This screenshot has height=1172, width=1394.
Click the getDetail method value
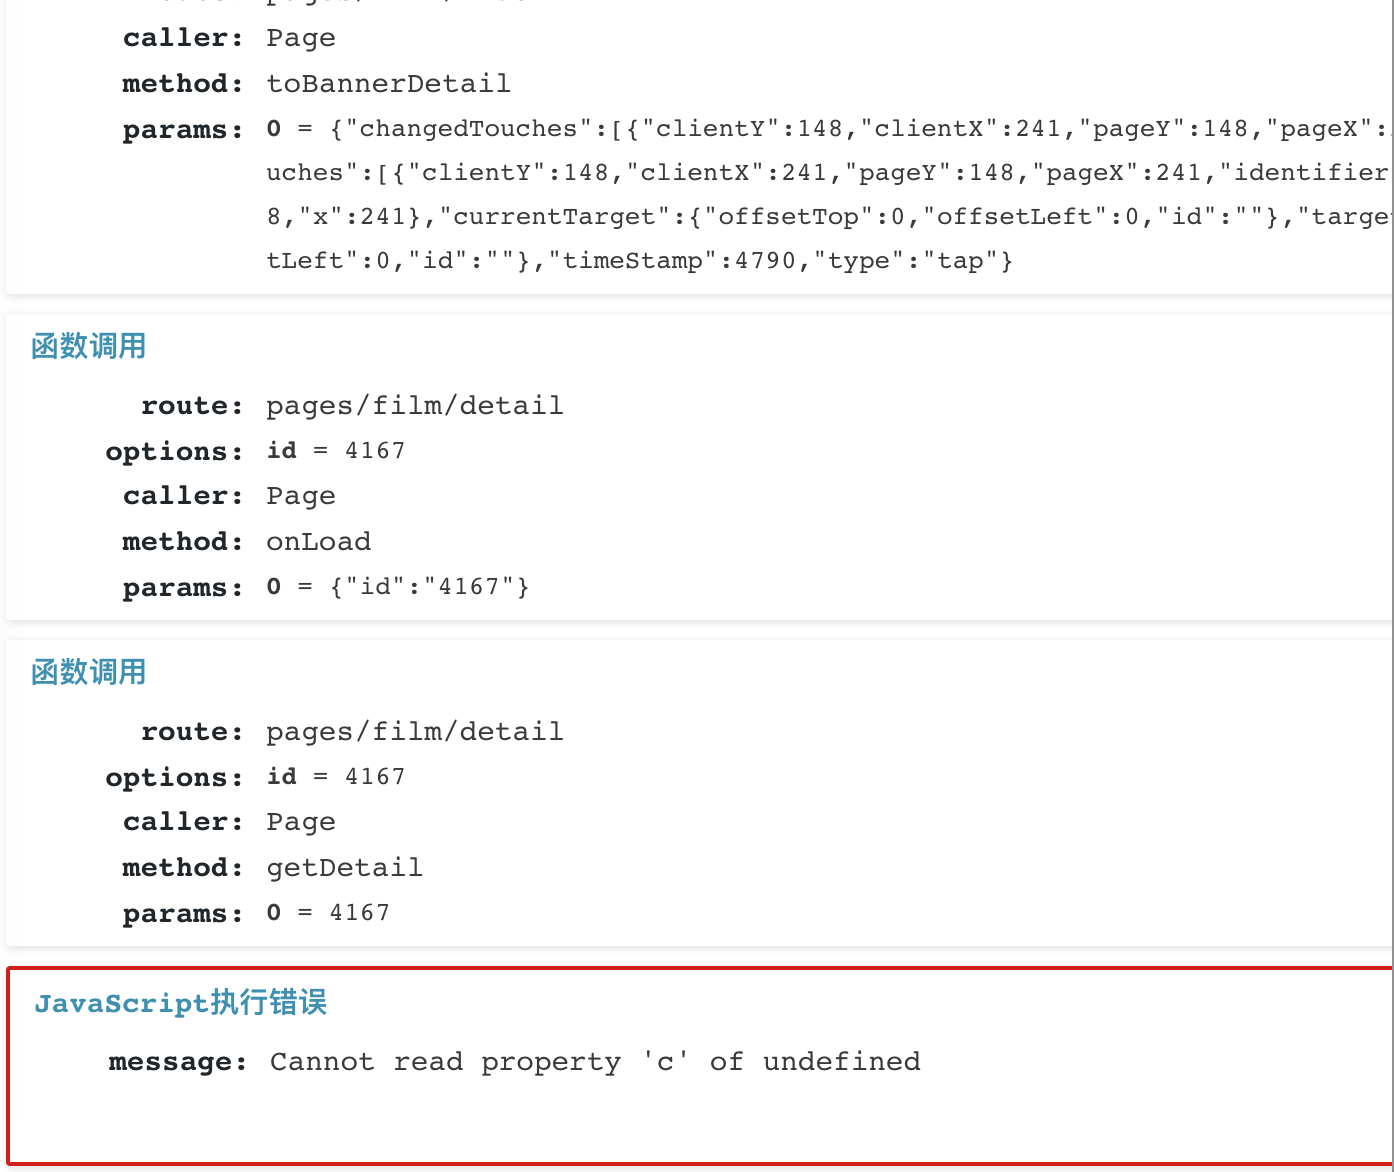(345, 867)
